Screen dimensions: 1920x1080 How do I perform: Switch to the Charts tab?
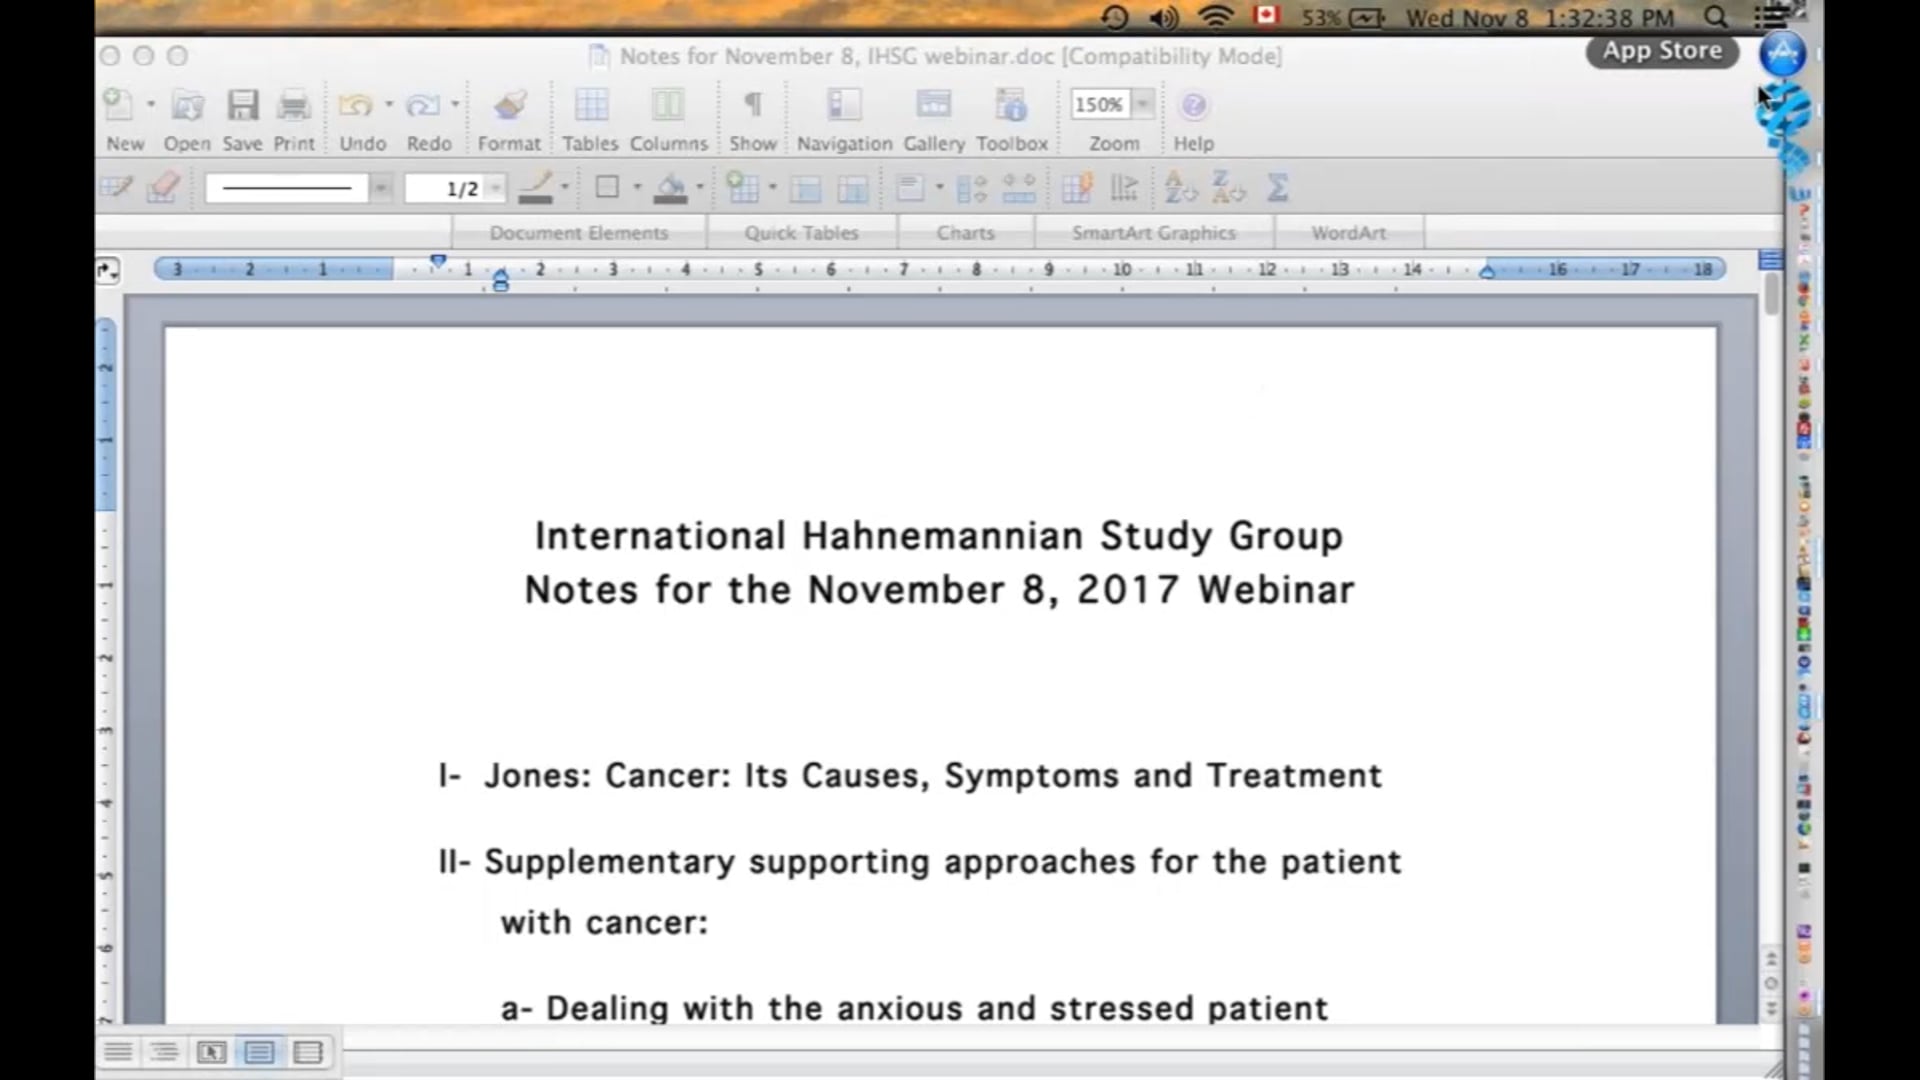[965, 232]
